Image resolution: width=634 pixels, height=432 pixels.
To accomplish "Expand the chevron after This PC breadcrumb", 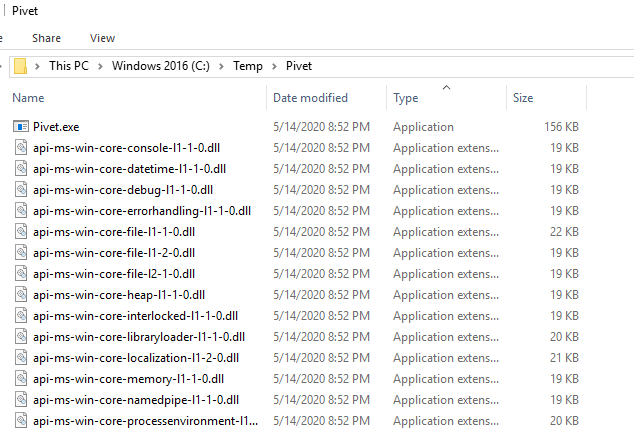I will [102, 67].
